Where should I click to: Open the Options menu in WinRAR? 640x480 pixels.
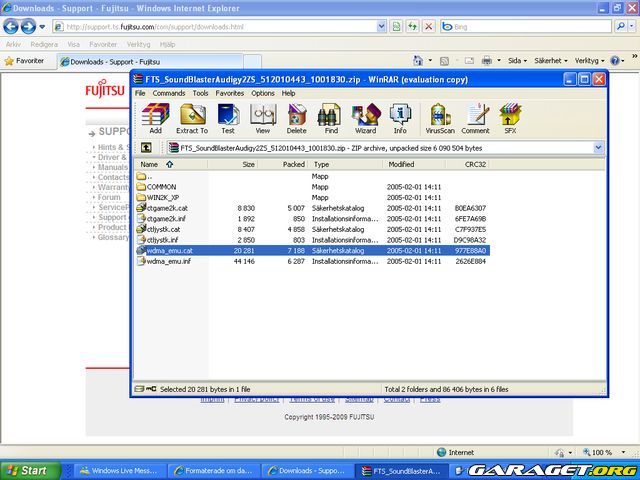[x=263, y=93]
